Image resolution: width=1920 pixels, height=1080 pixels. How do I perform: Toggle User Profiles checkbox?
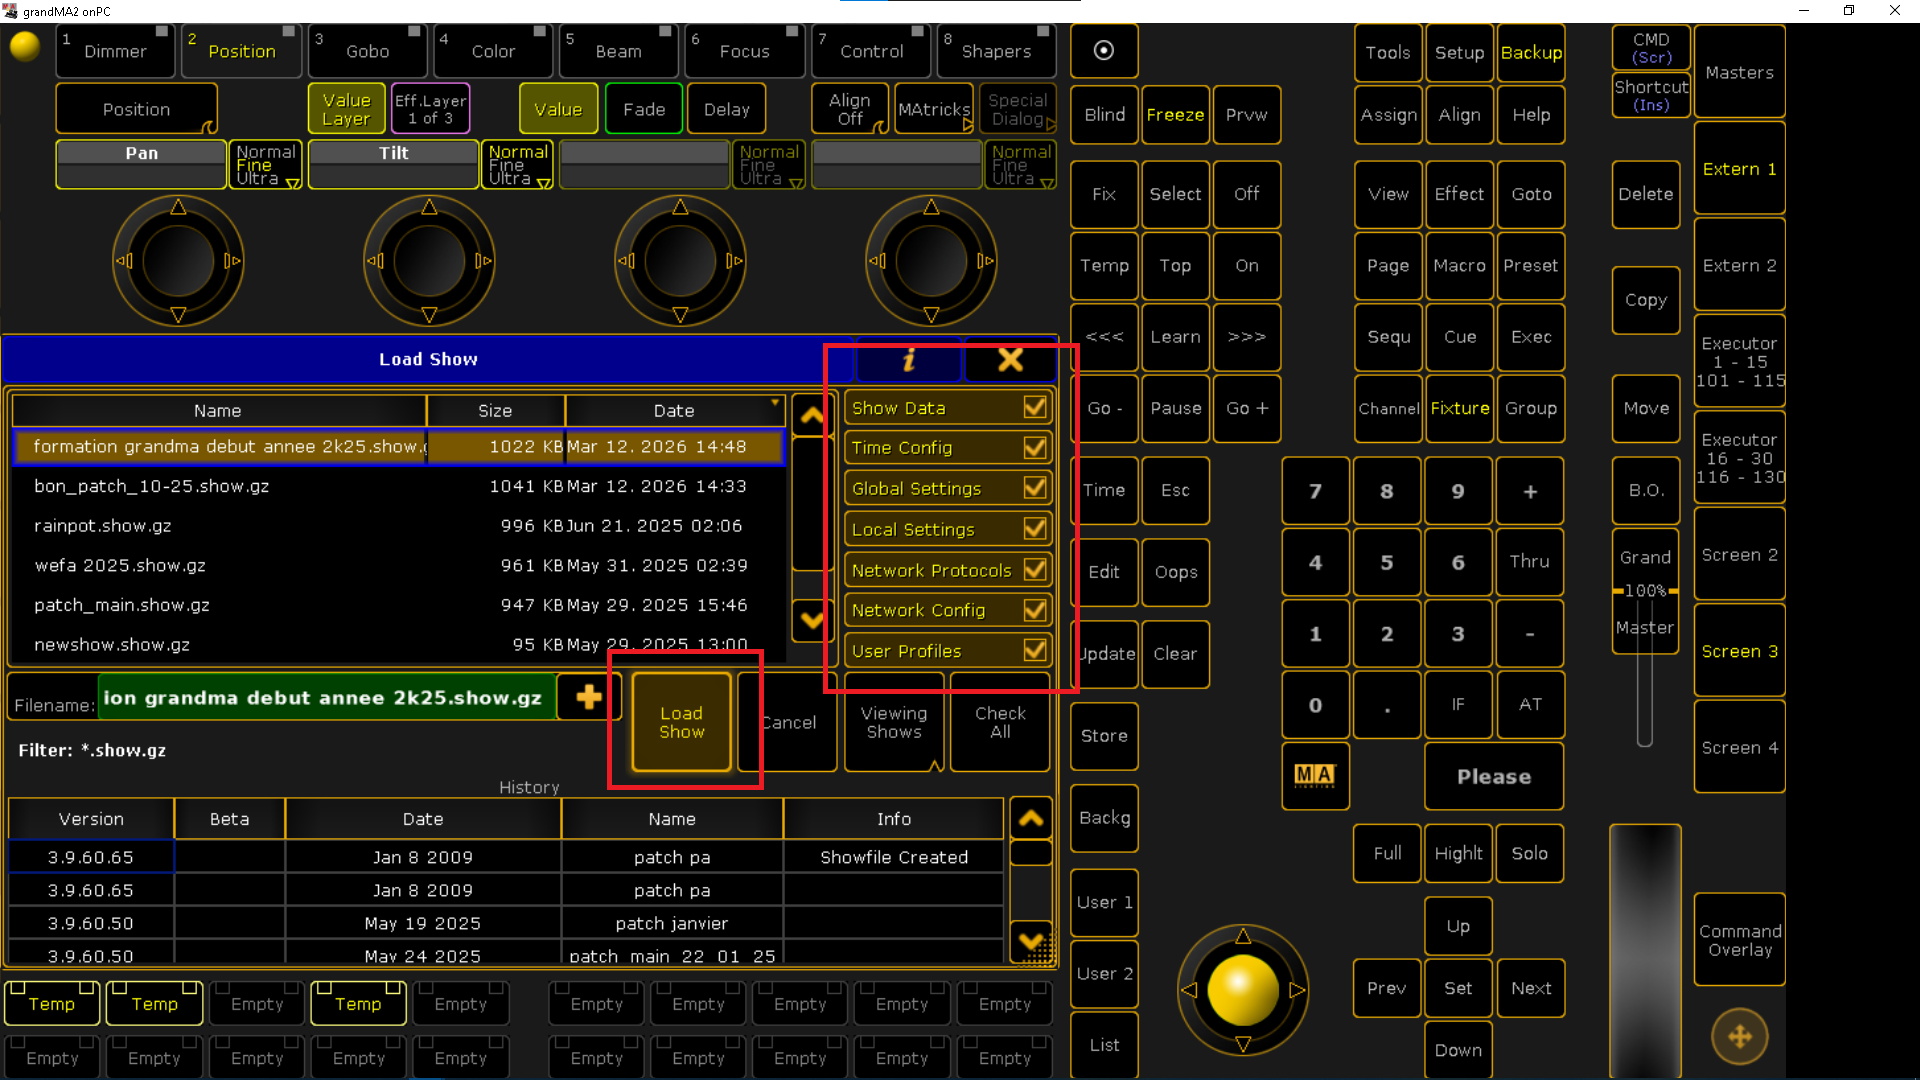(1035, 651)
